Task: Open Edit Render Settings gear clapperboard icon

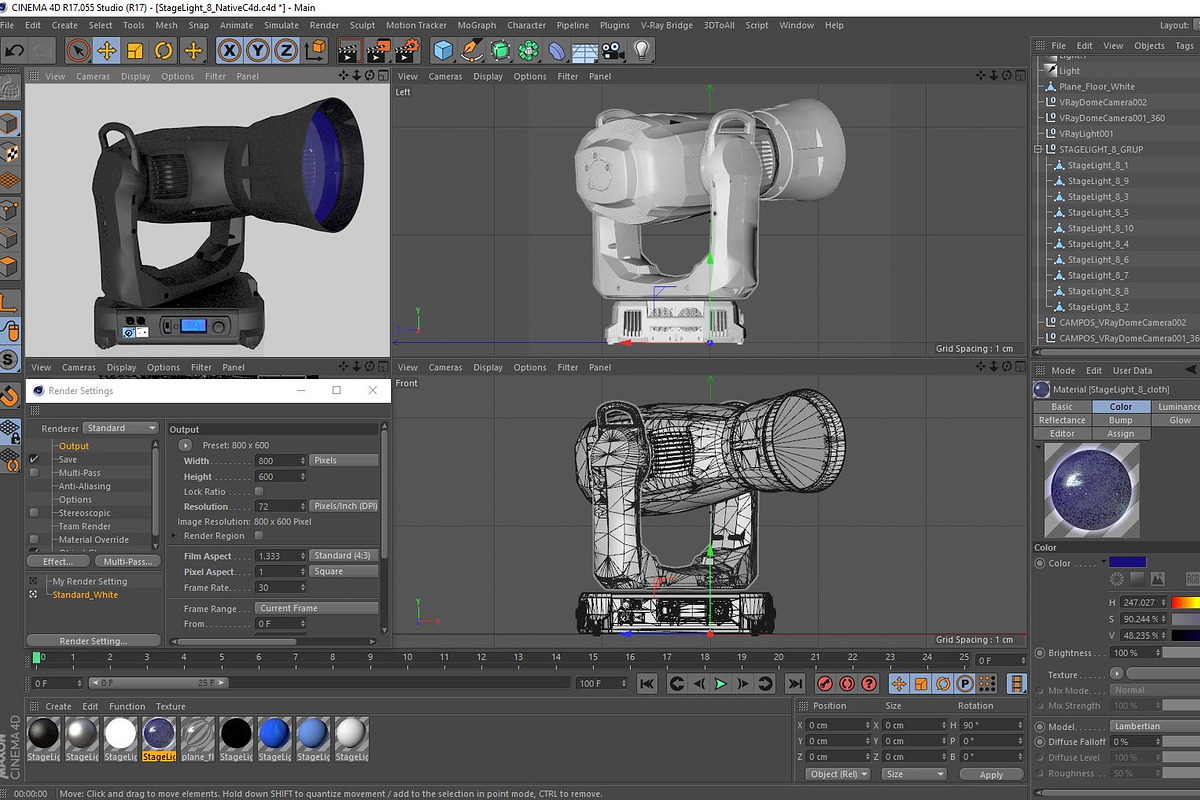Action: 407,50
